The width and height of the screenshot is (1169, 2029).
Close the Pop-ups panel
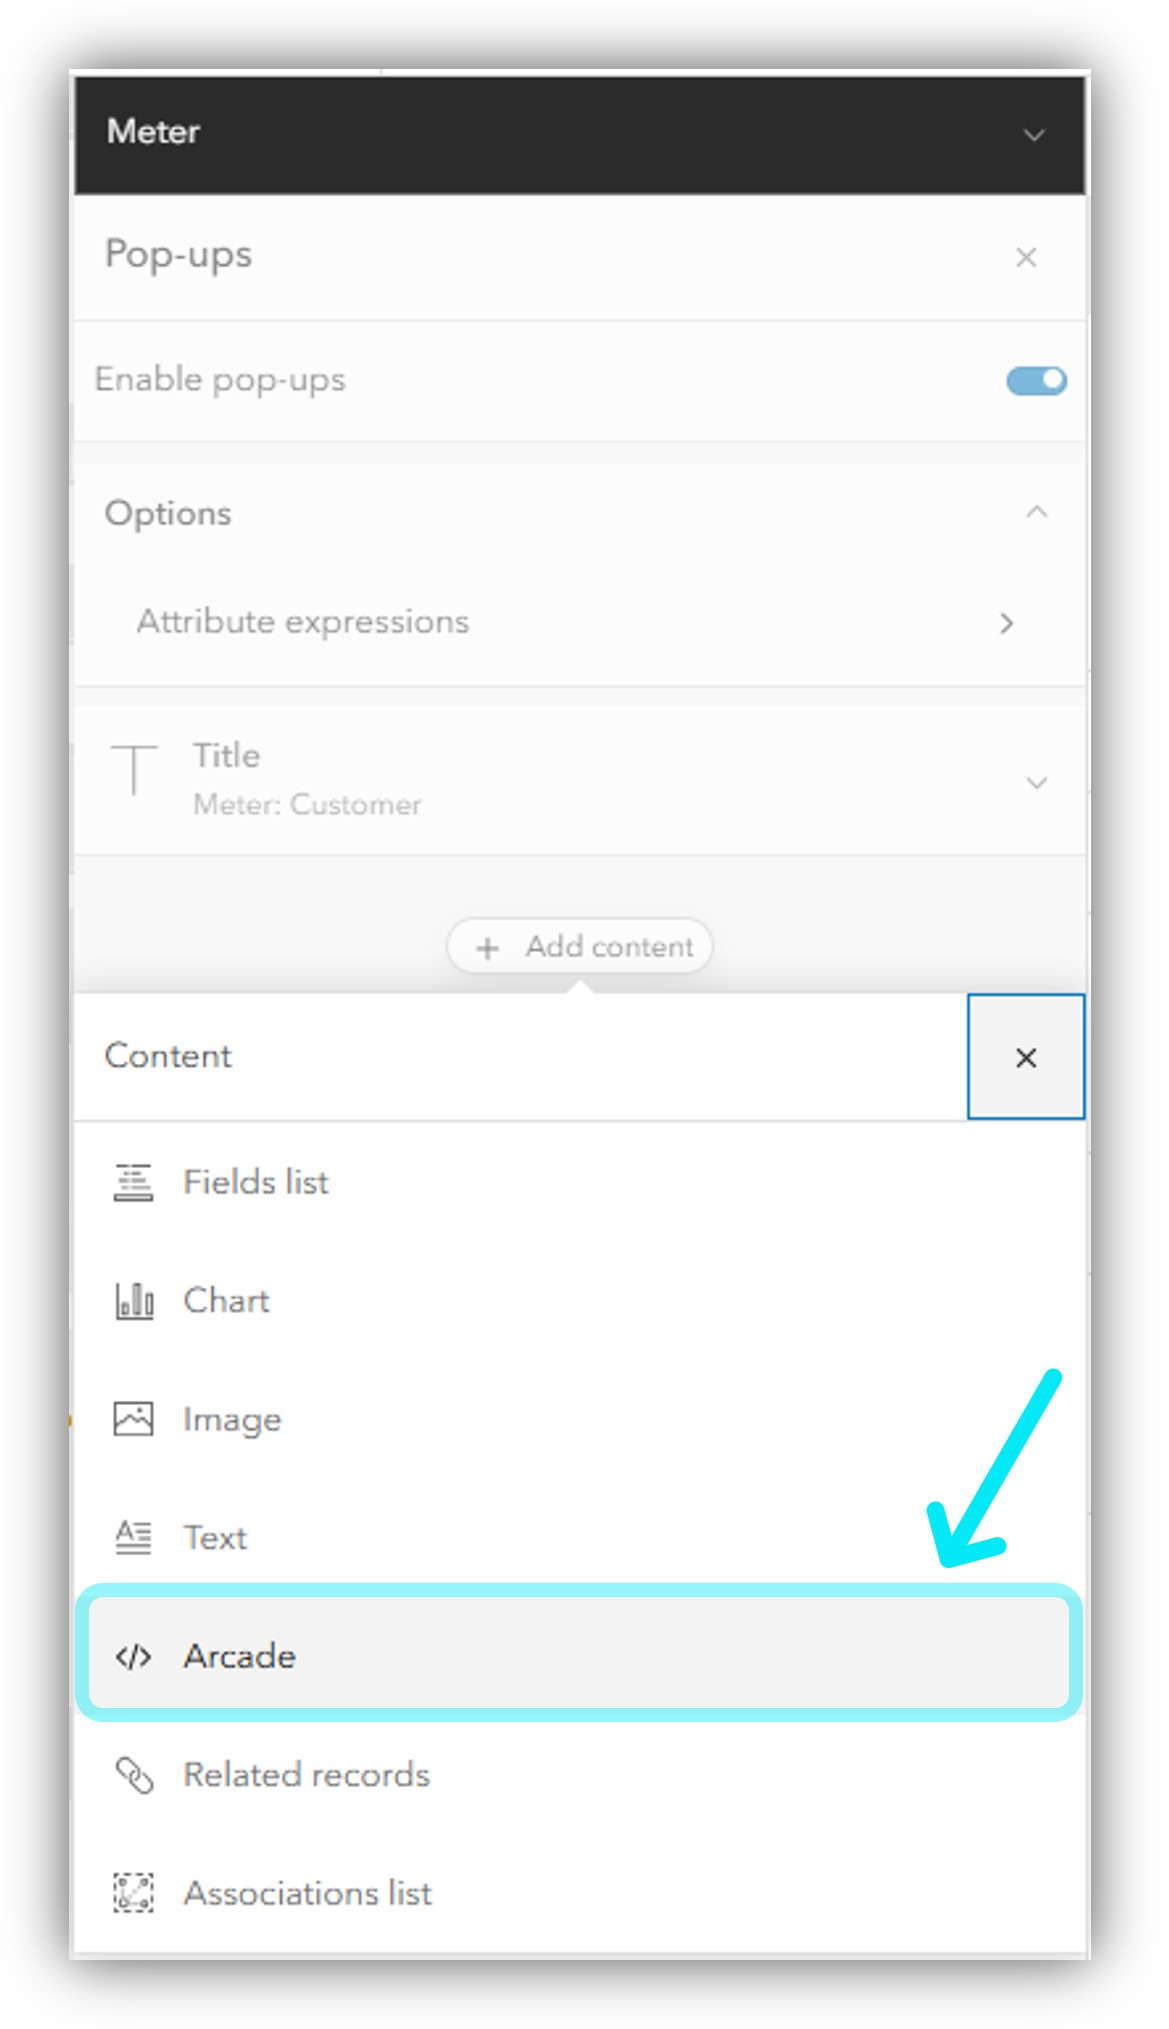(1026, 257)
